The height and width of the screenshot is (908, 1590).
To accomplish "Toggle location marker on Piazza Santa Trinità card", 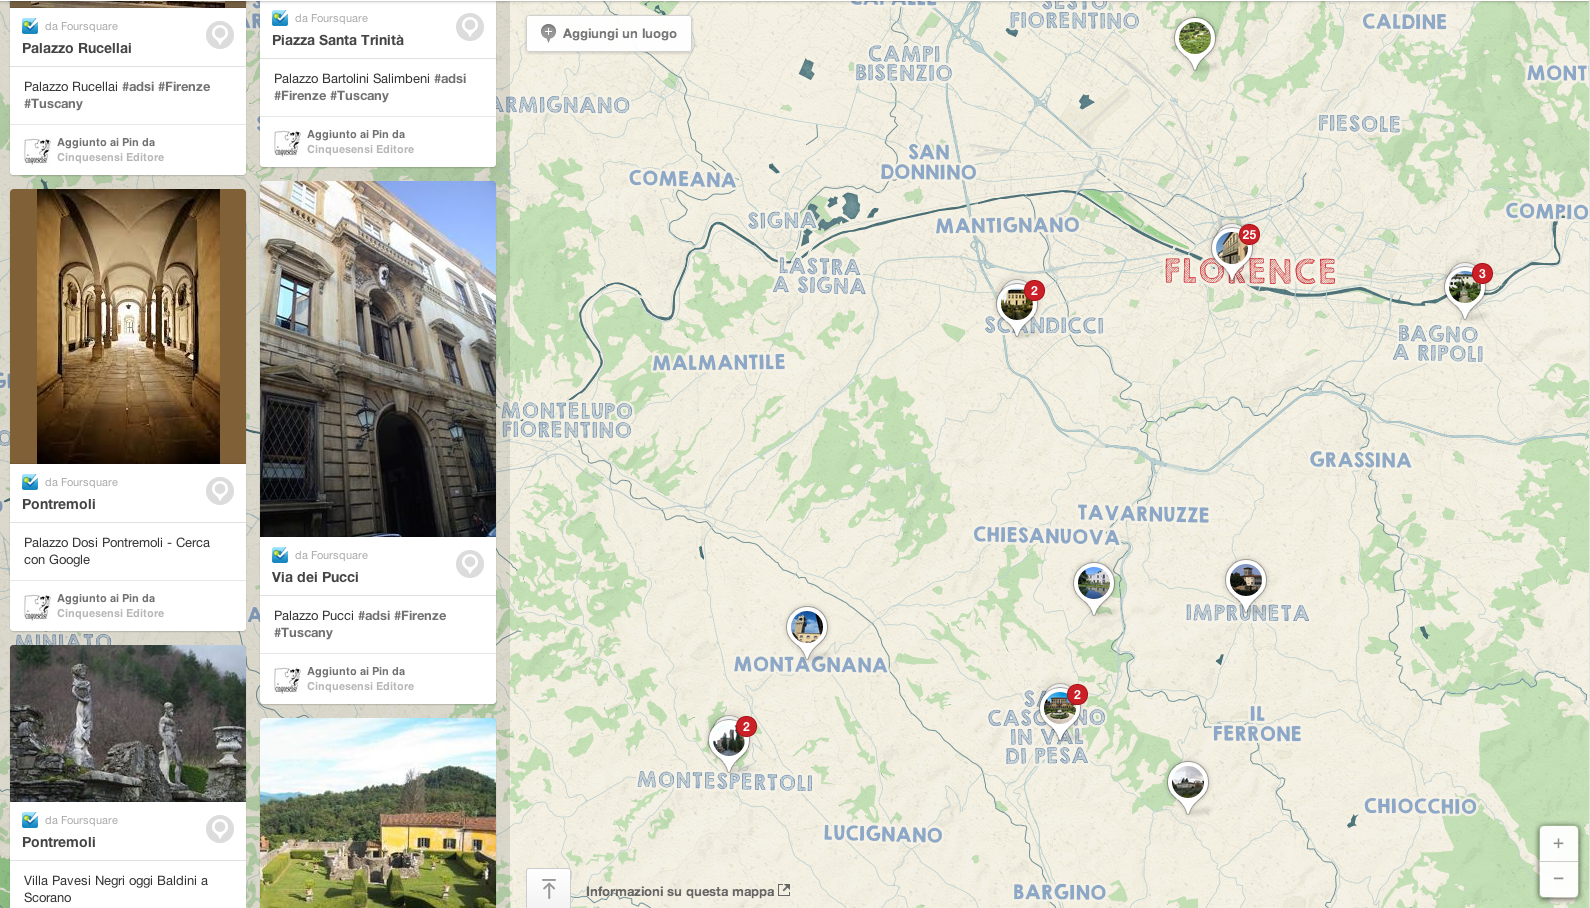I will [x=470, y=28].
